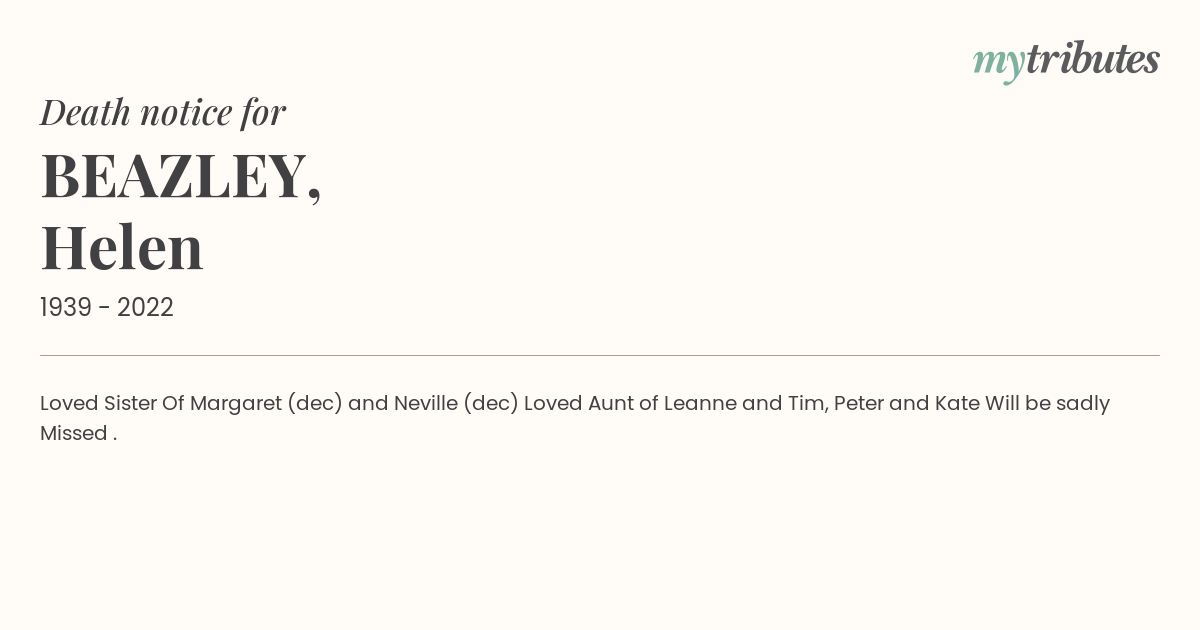1200x630 pixels.
Task: Click the phrase "Will be sadly"
Action: coord(1047,404)
